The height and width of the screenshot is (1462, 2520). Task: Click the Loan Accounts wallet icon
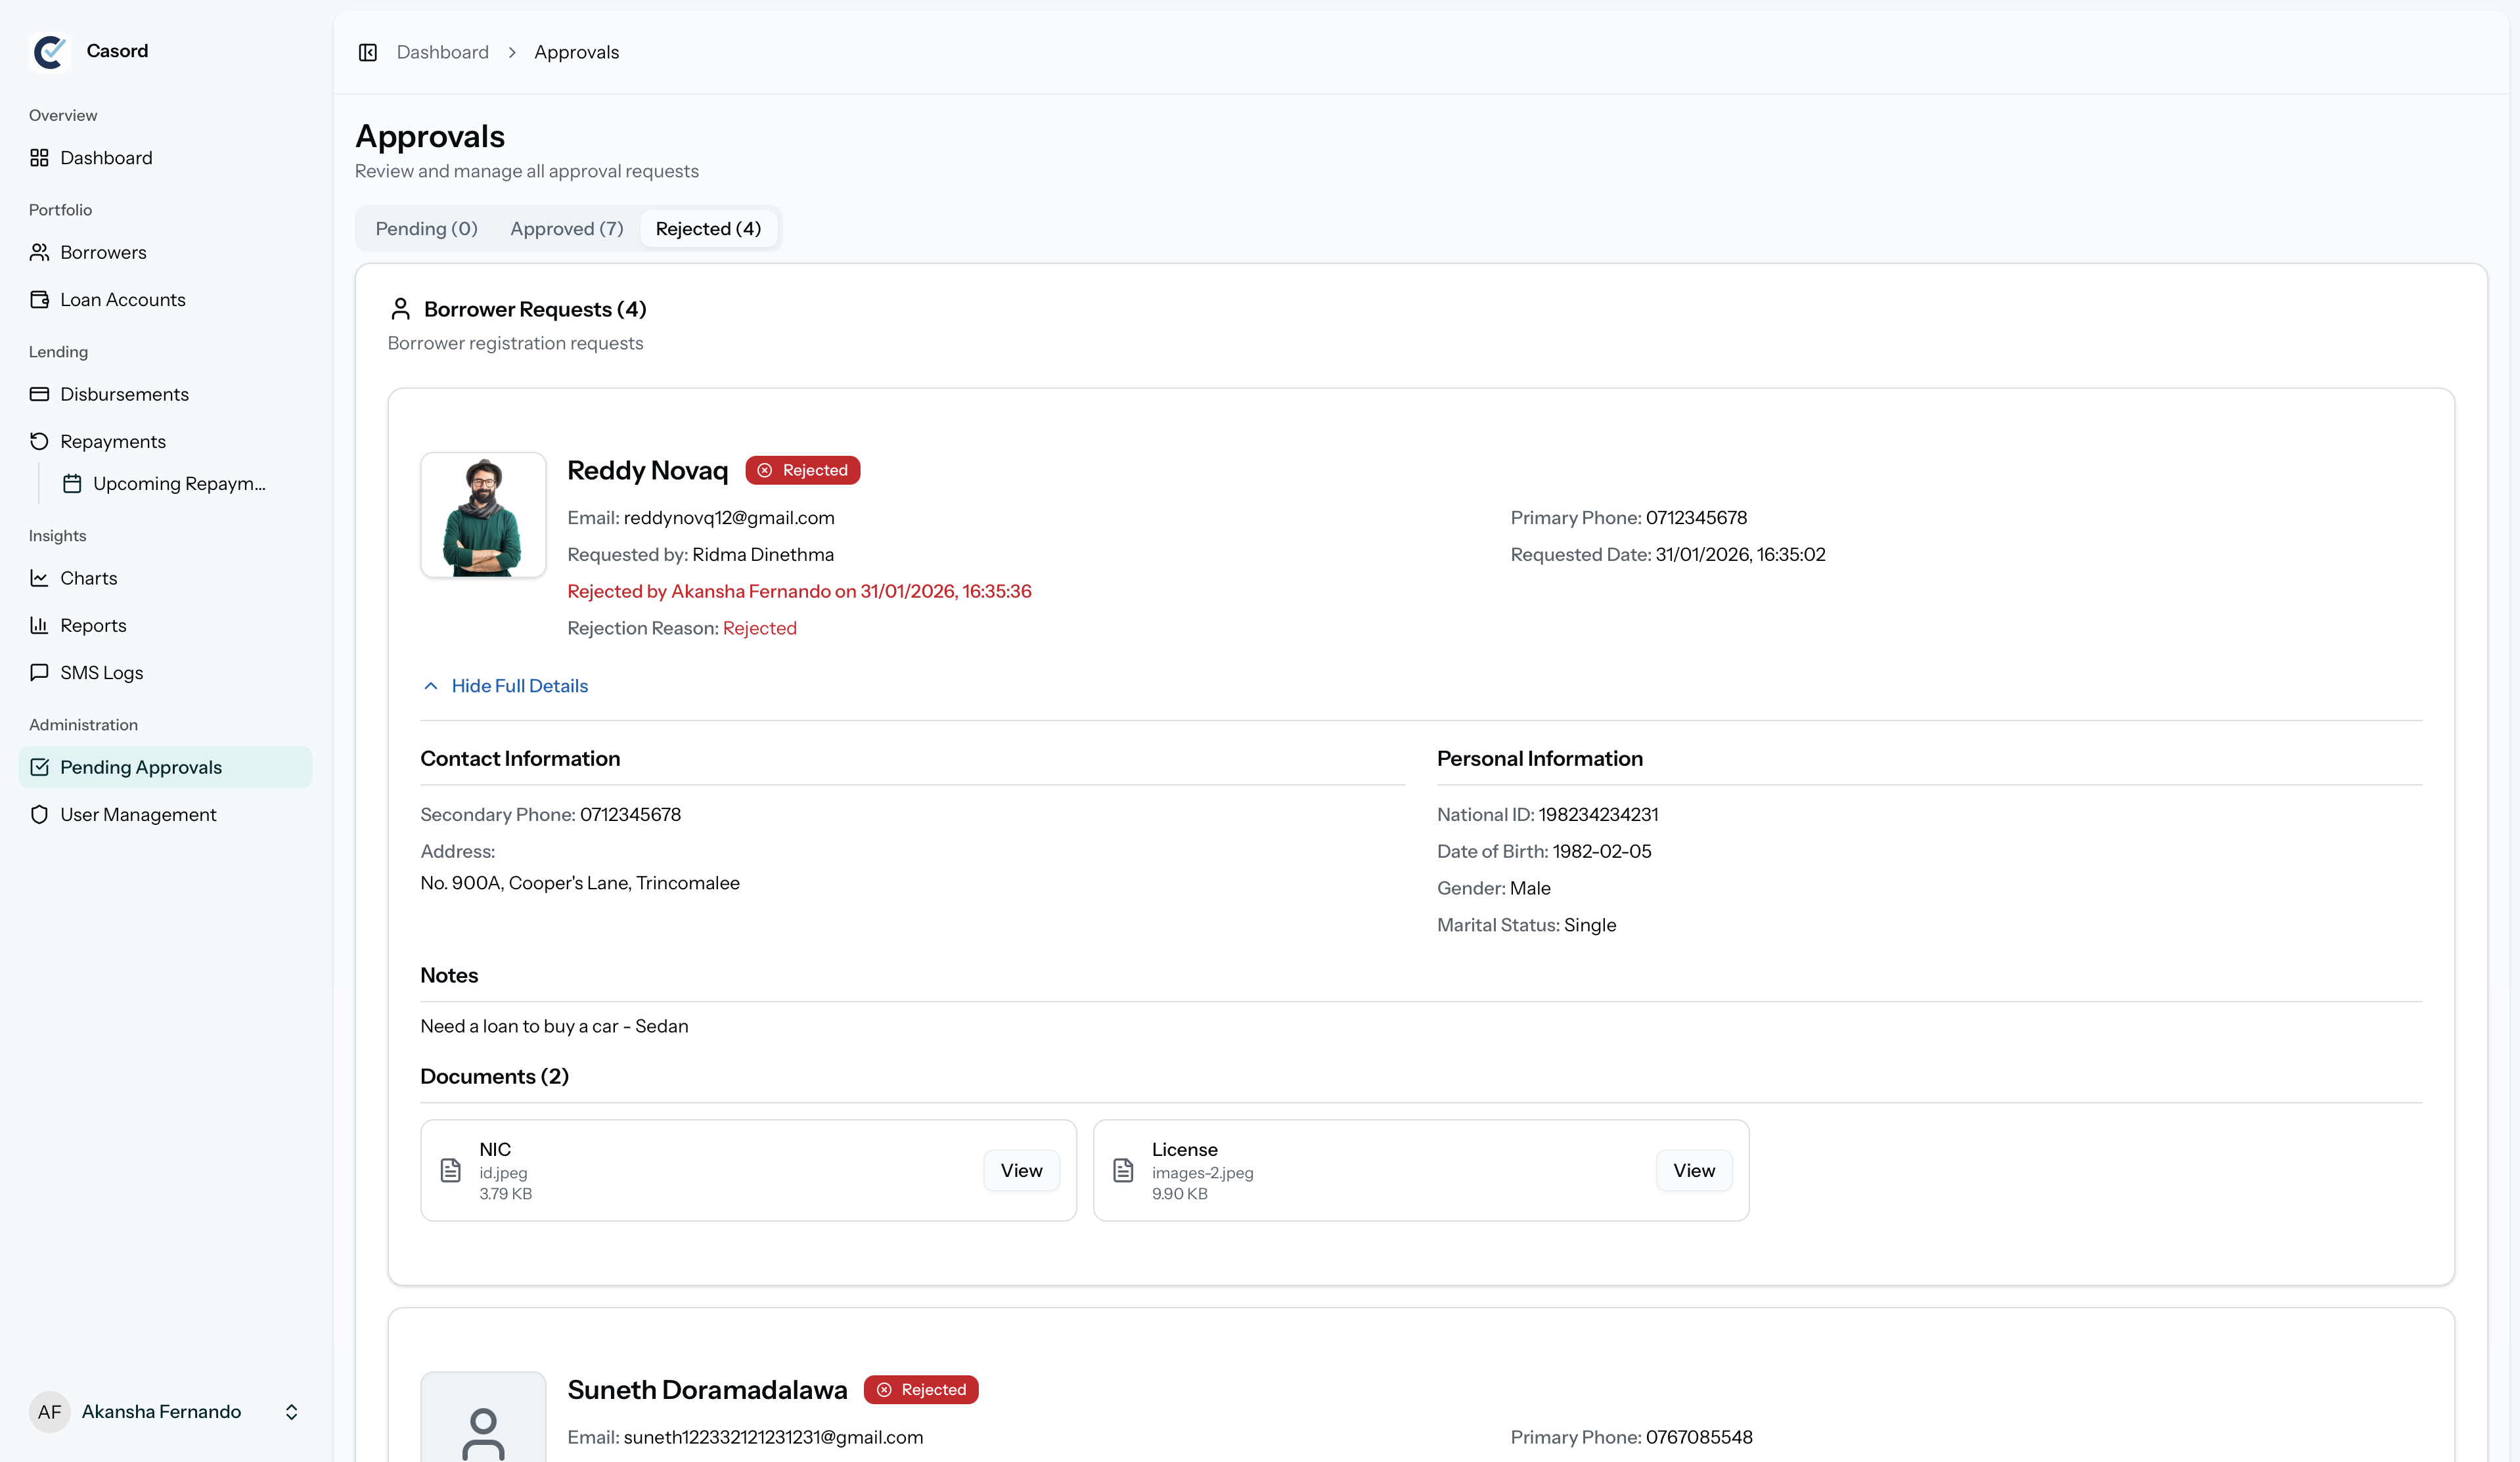(x=39, y=299)
